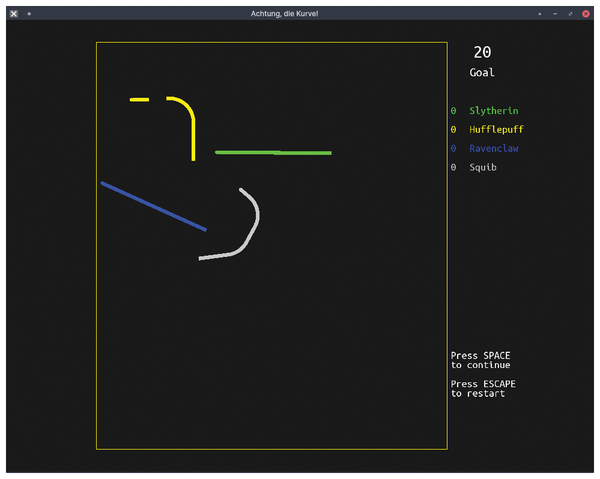Click the goal score number 20
Image resolution: width=600 pixels, height=479 pixels.
[x=482, y=52]
